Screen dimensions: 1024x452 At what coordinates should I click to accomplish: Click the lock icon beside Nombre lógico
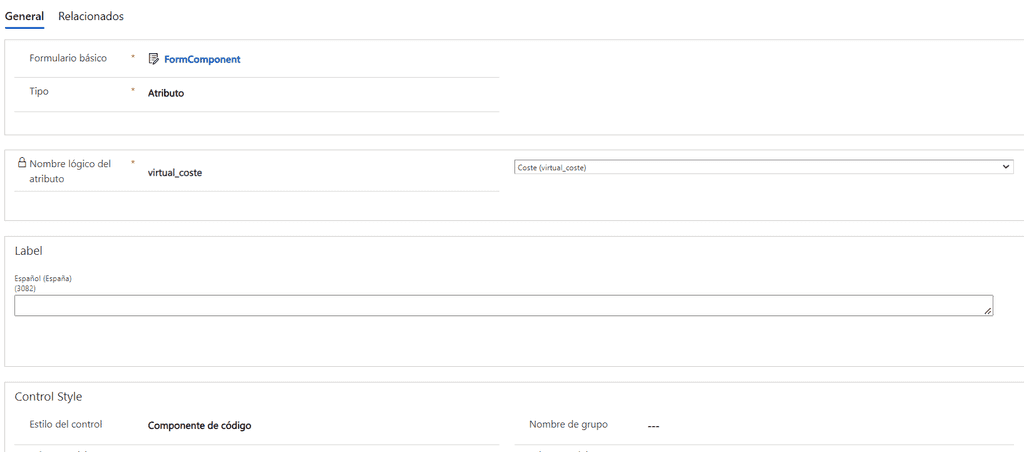(x=22, y=162)
